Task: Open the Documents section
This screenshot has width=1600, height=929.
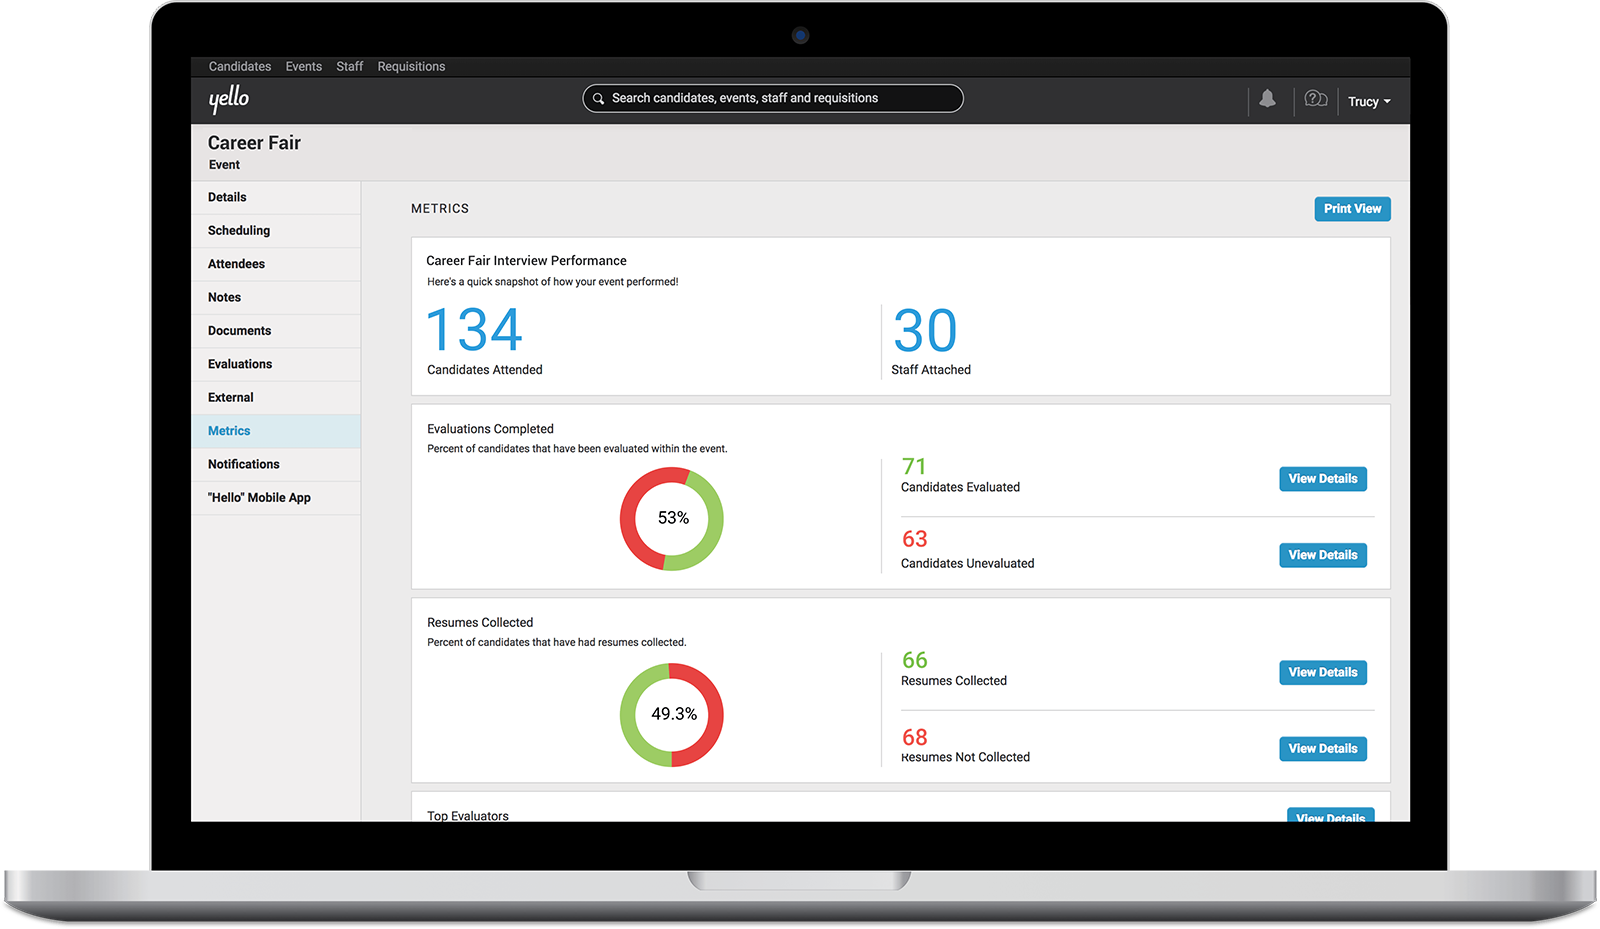Action: pos(276,331)
